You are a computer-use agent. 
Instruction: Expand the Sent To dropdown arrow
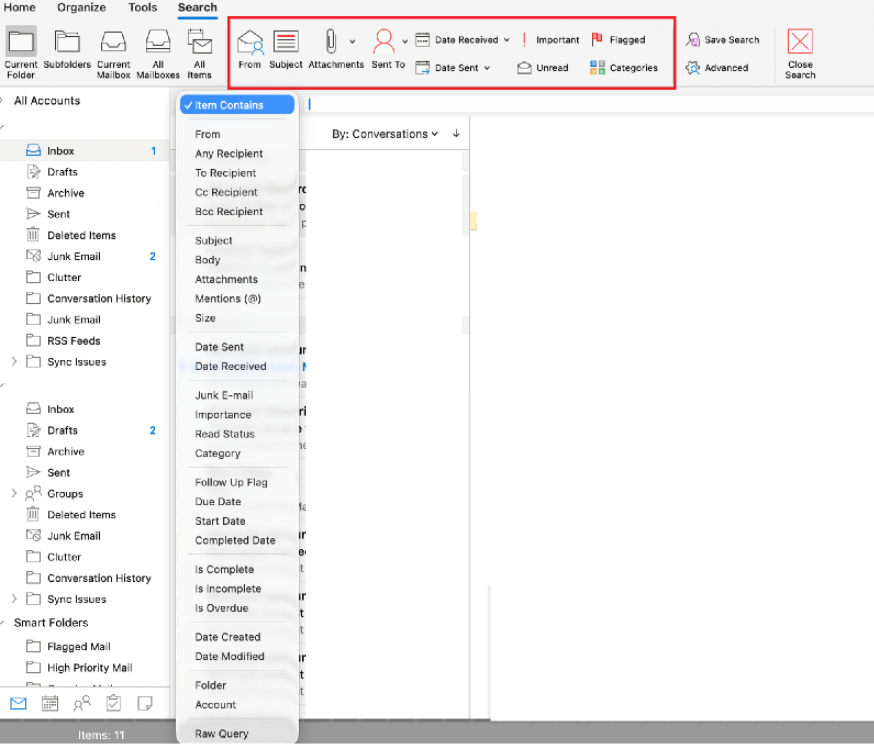(x=405, y=42)
